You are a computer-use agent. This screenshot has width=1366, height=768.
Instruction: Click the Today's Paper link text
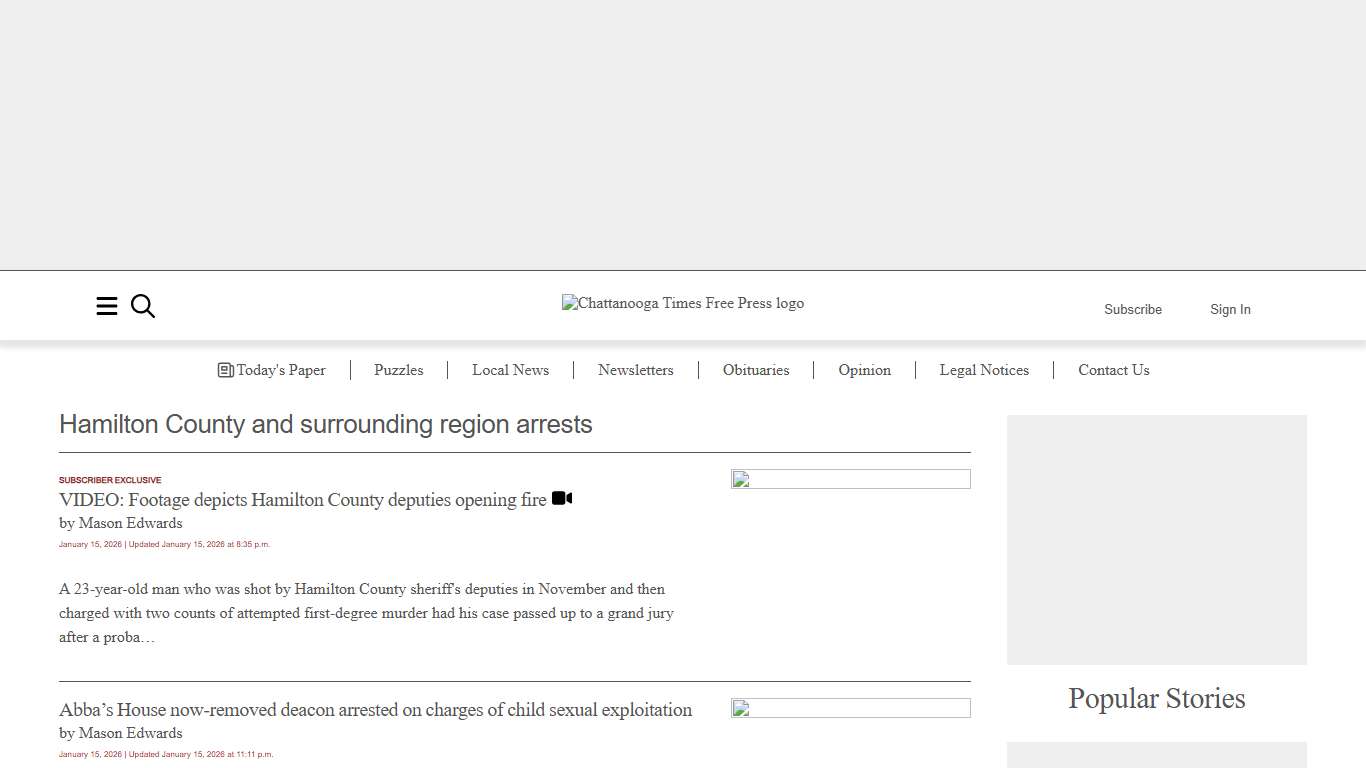point(281,370)
